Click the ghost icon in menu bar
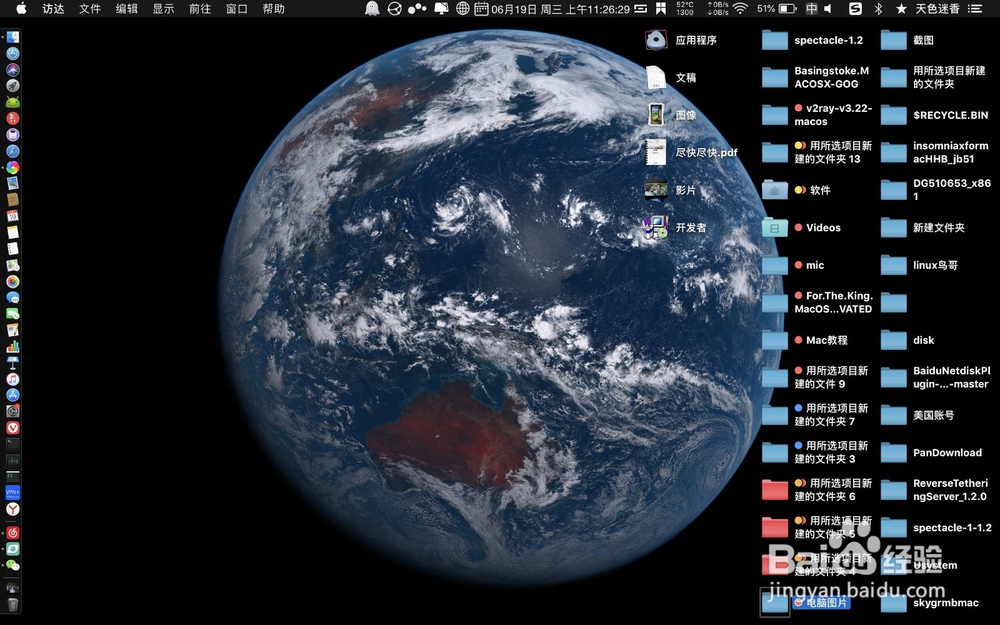This screenshot has height=625, width=1000. pyautogui.click(x=372, y=8)
